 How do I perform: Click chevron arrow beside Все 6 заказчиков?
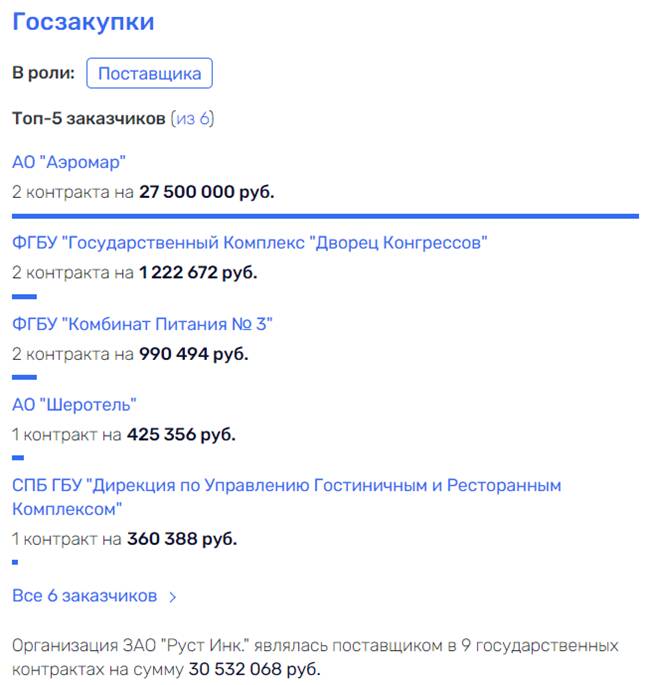(173, 597)
